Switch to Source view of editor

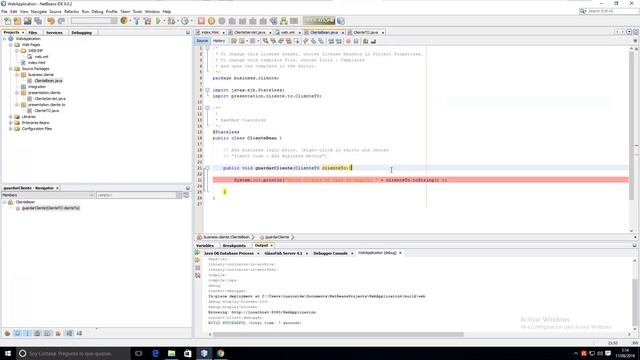(x=202, y=41)
